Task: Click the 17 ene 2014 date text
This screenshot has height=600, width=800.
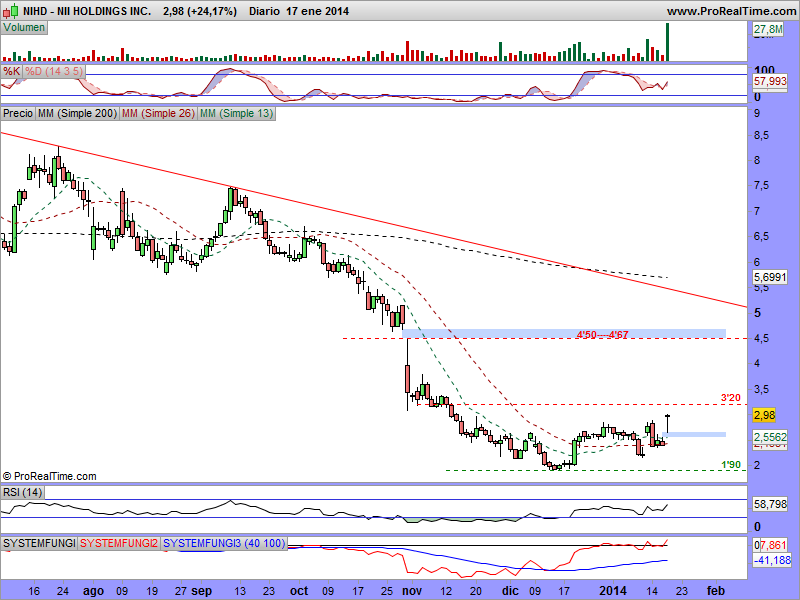Action: click(317, 11)
